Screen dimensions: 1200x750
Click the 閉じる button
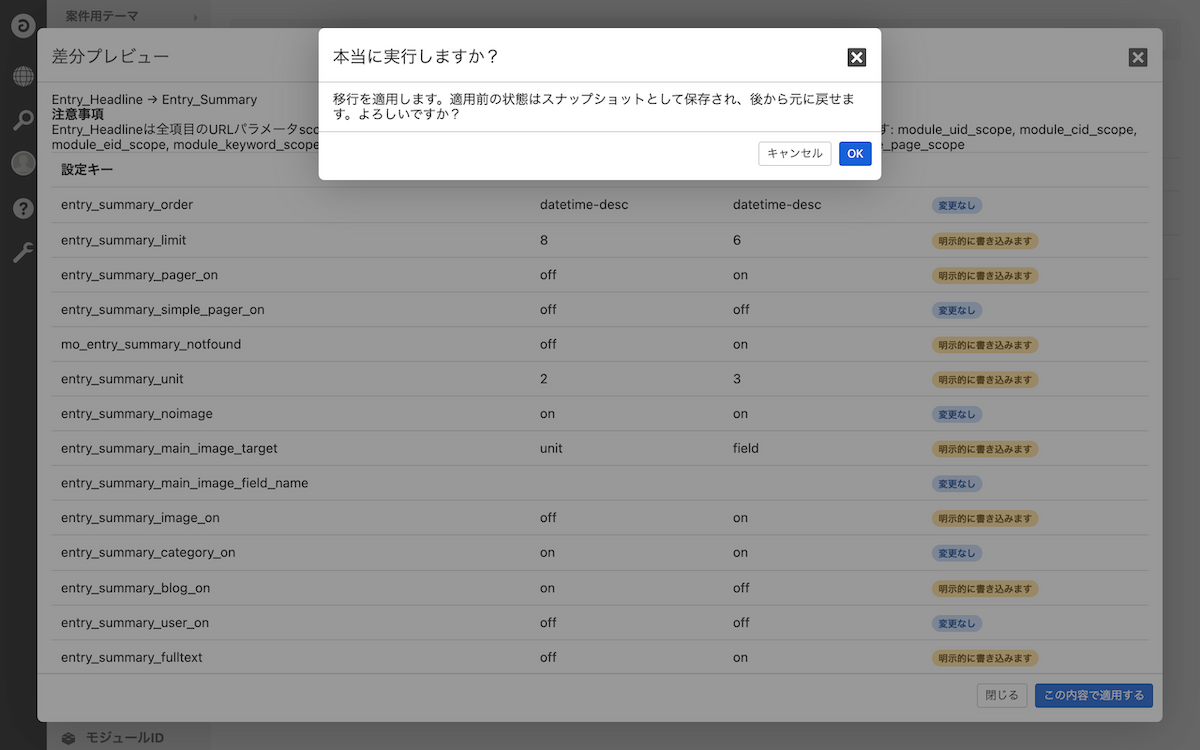tap(1002, 695)
